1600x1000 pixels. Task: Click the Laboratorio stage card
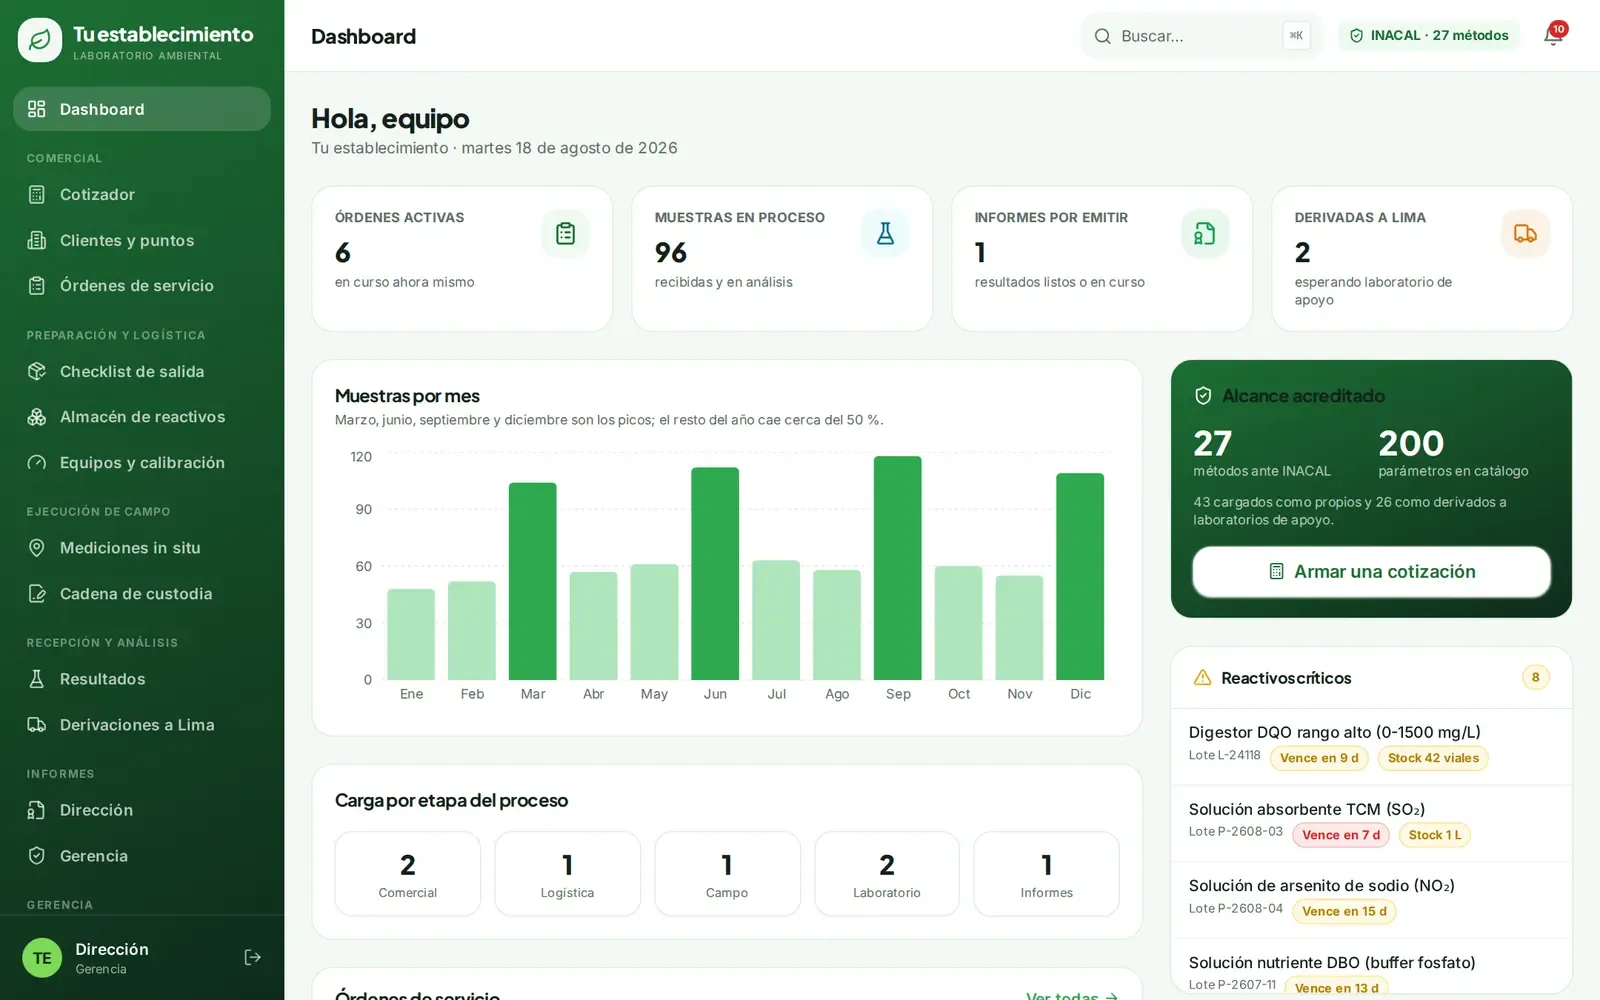[887, 874]
